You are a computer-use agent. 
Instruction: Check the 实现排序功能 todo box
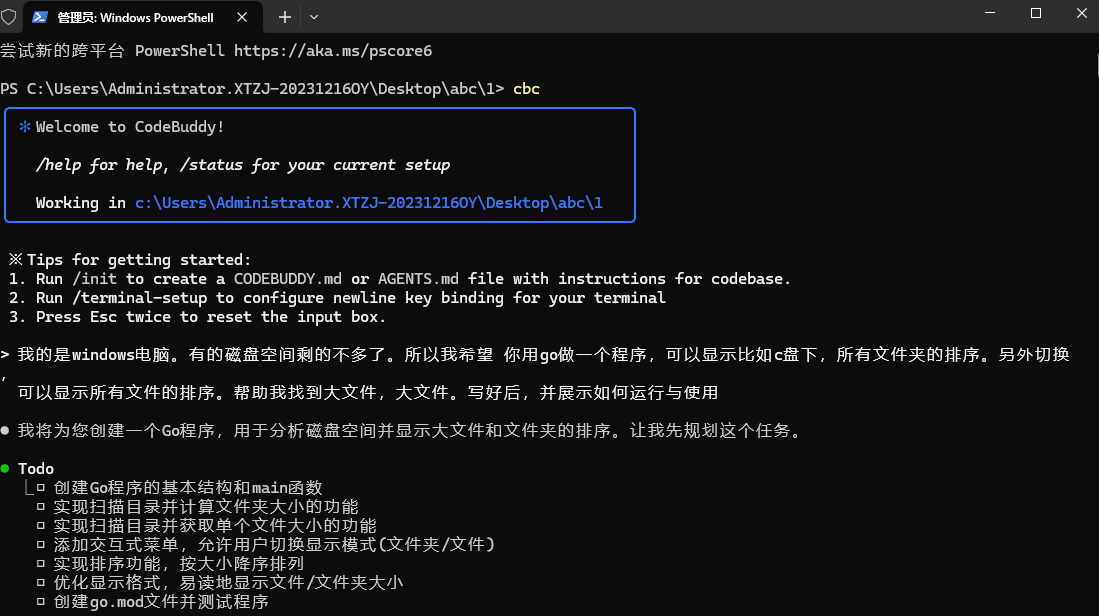click(41, 563)
